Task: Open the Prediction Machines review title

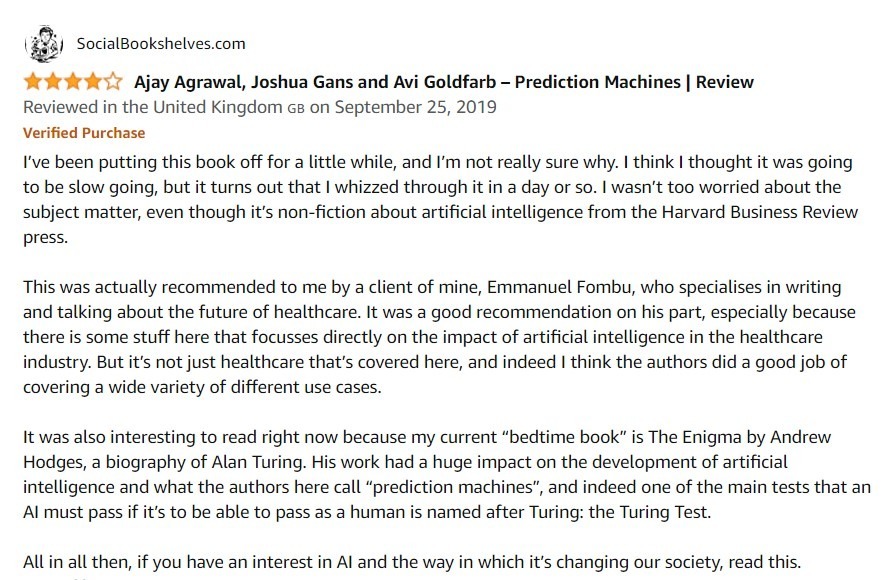Action: [x=444, y=82]
